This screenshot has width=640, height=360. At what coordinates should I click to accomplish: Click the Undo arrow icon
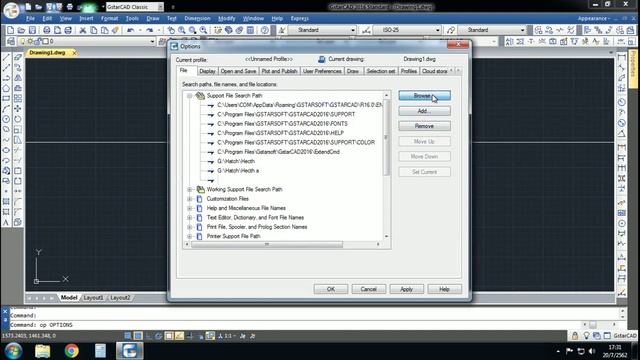[x=131, y=30]
